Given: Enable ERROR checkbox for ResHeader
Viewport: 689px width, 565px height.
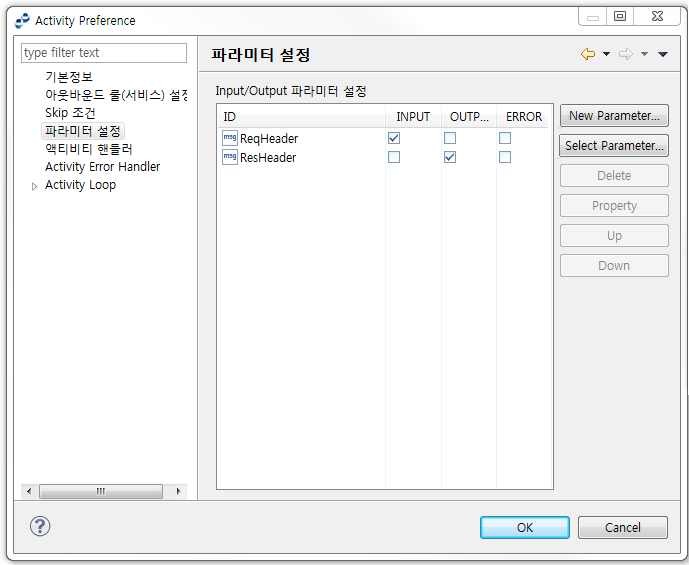Looking at the screenshot, I should point(505,157).
